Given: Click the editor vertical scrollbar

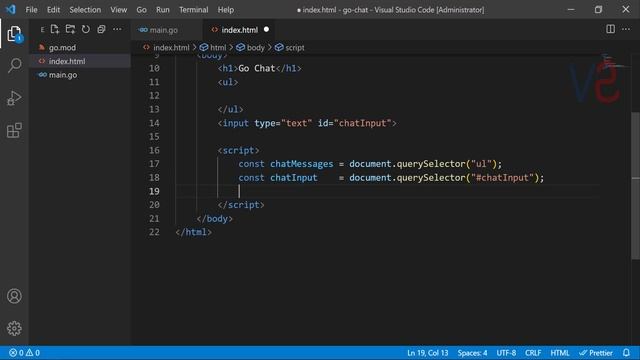Looking at the screenshot, I should 636,185.
